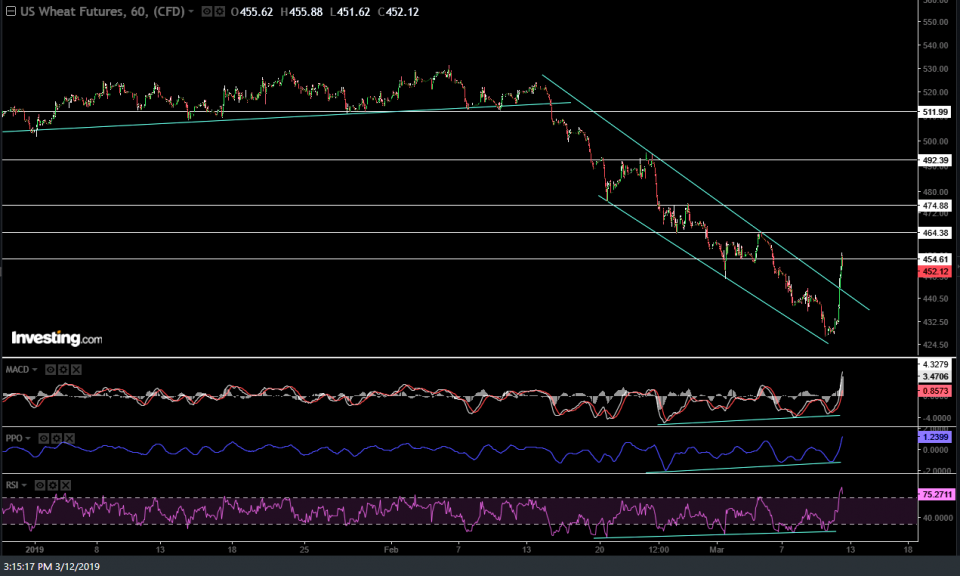
Task: Open RSI indicator settings gear
Action: tap(54, 485)
